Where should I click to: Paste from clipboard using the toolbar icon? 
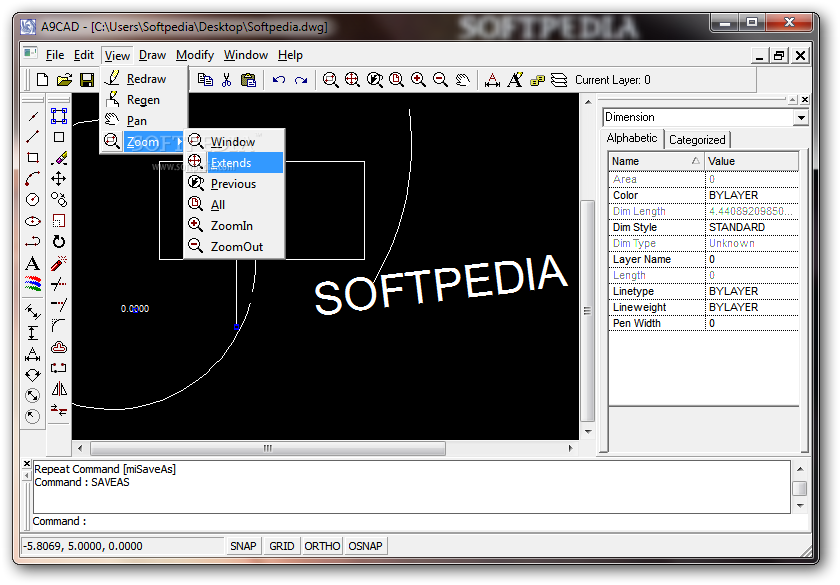click(x=249, y=80)
